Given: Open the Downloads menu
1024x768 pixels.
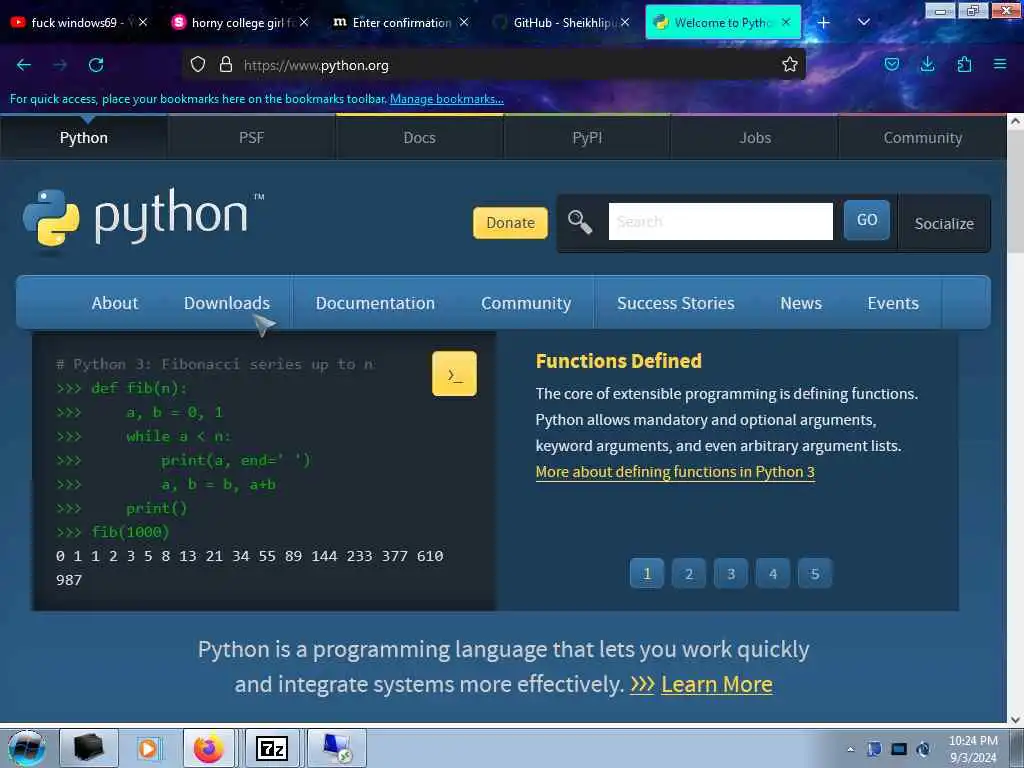Looking at the screenshot, I should (x=227, y=303).
